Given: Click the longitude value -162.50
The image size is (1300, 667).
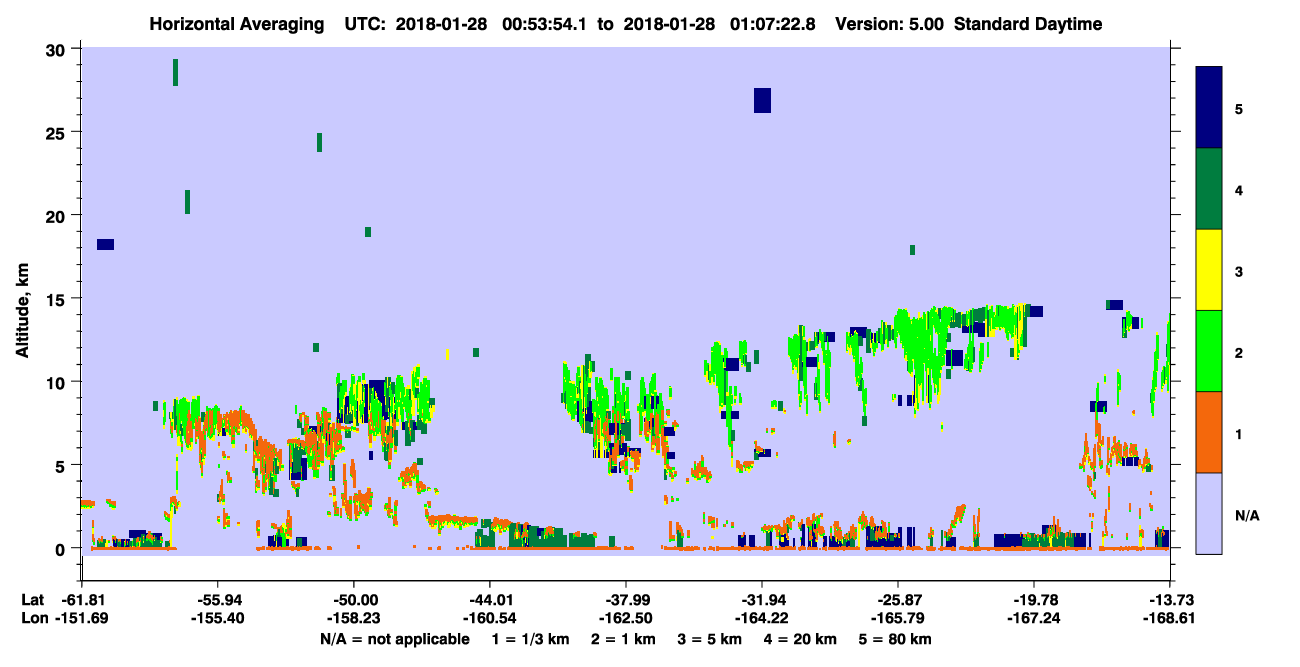Looking at the screenshot, I should (625, 619).
